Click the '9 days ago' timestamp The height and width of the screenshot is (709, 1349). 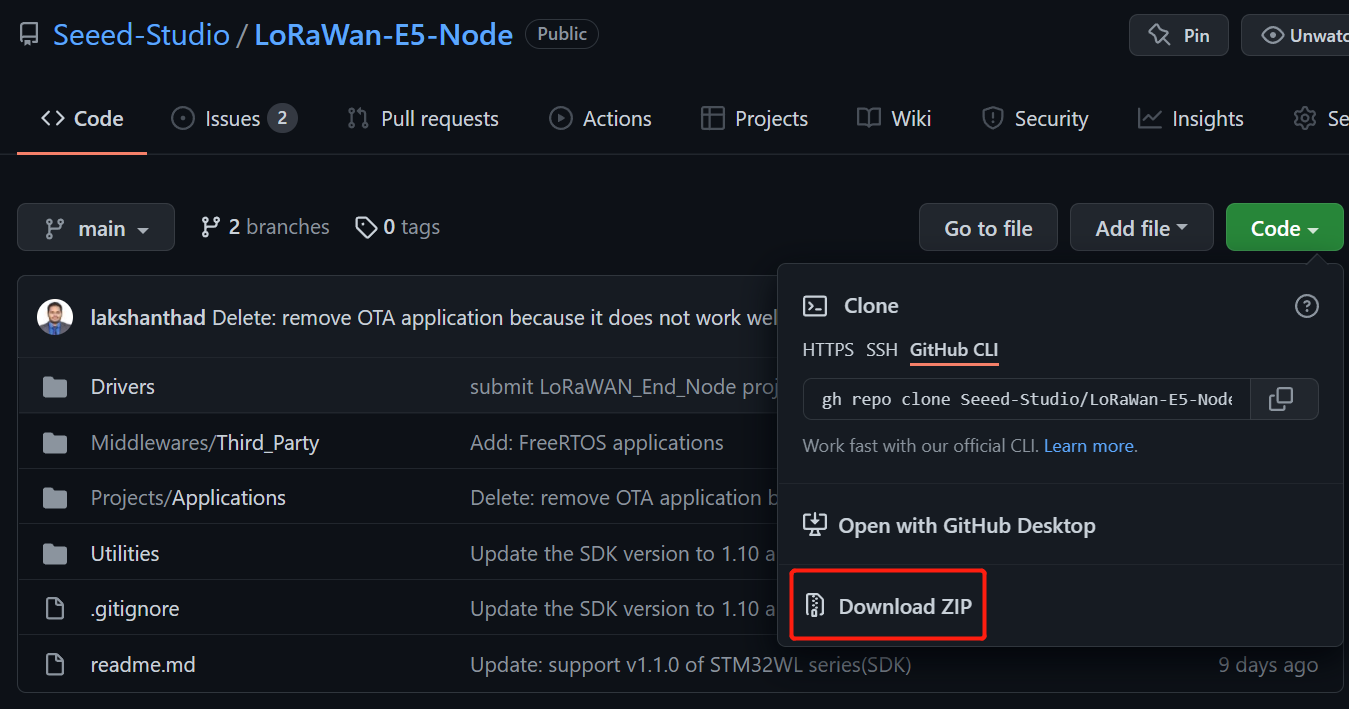[1268, 665]
